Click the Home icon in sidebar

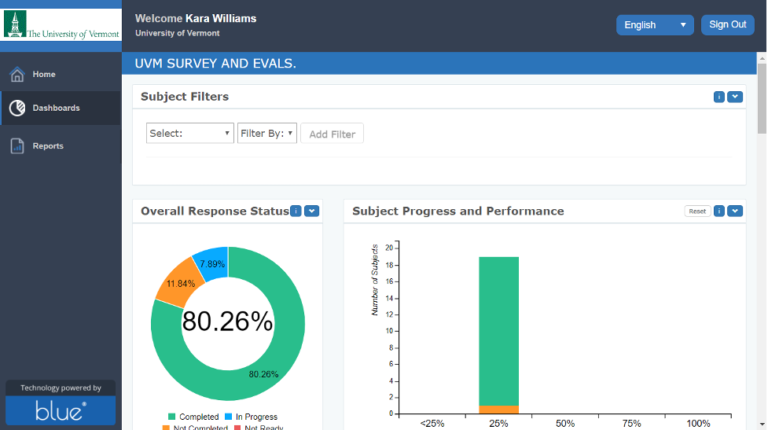17,75
